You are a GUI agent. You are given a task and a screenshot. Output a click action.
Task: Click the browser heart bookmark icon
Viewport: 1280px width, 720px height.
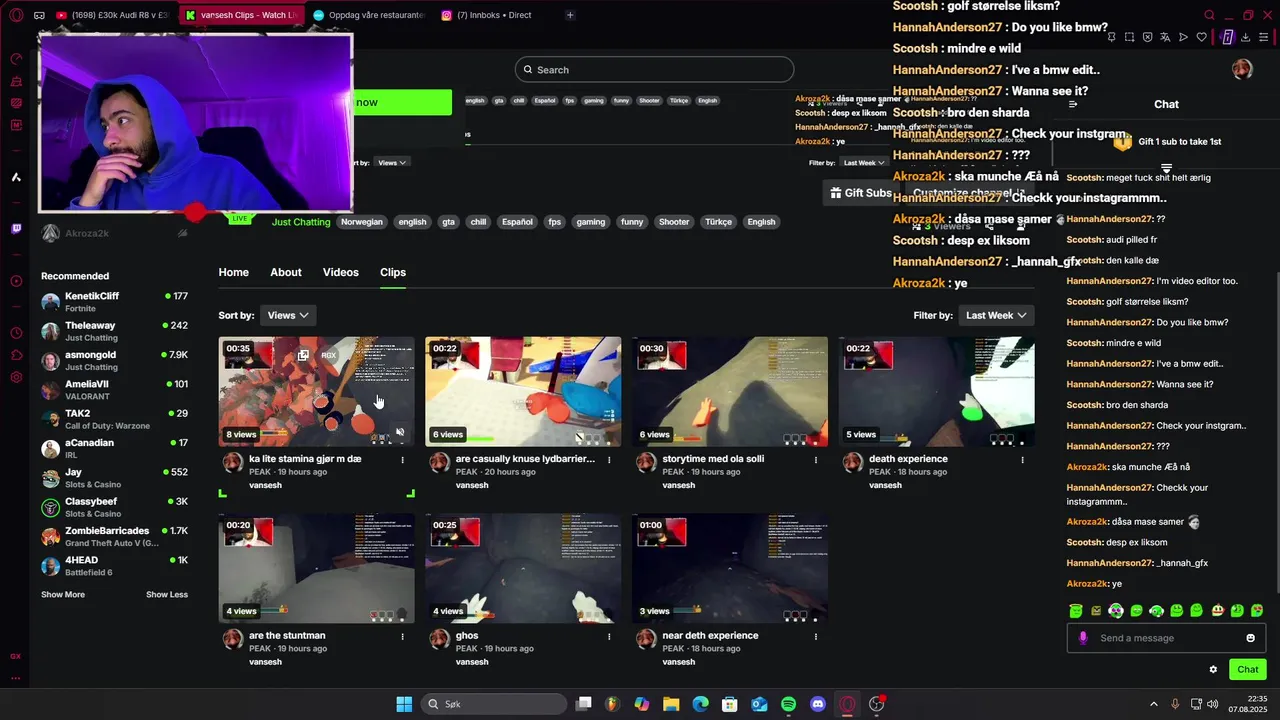(1201, 37)
